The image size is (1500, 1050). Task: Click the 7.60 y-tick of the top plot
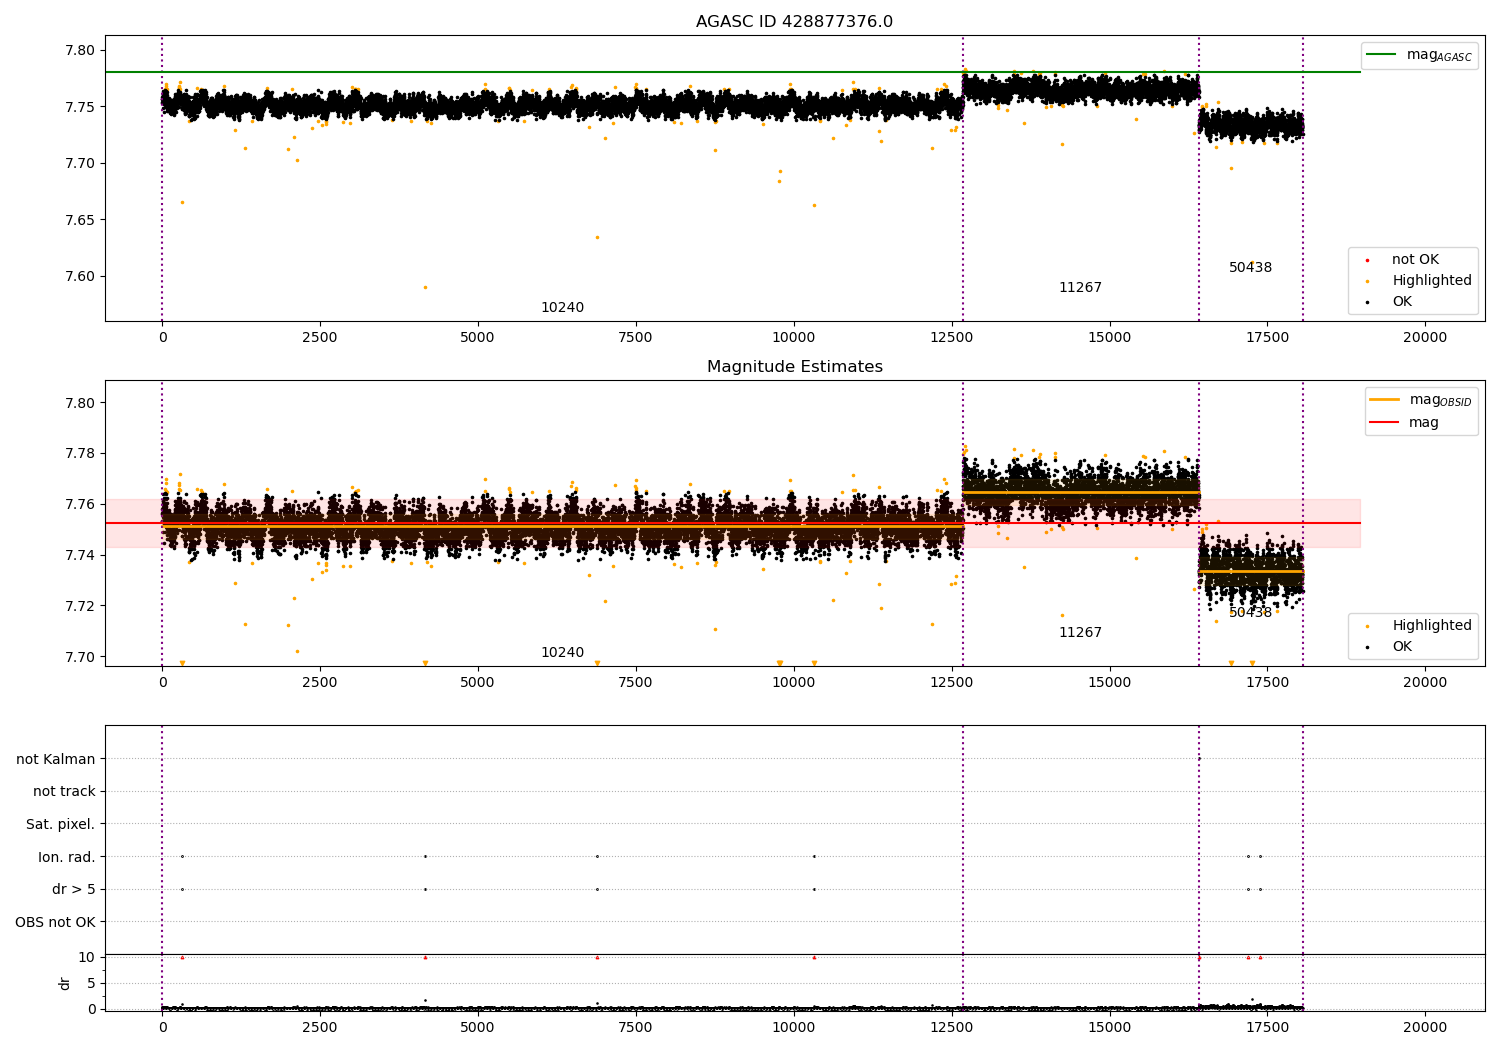point(80,276)
